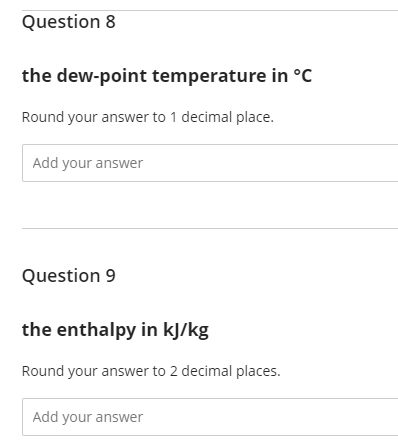The width and height of the screenshot is (398, 442).
Task: Click the numeral 8 in the Question 8 heading
Action: pos(111,22)
